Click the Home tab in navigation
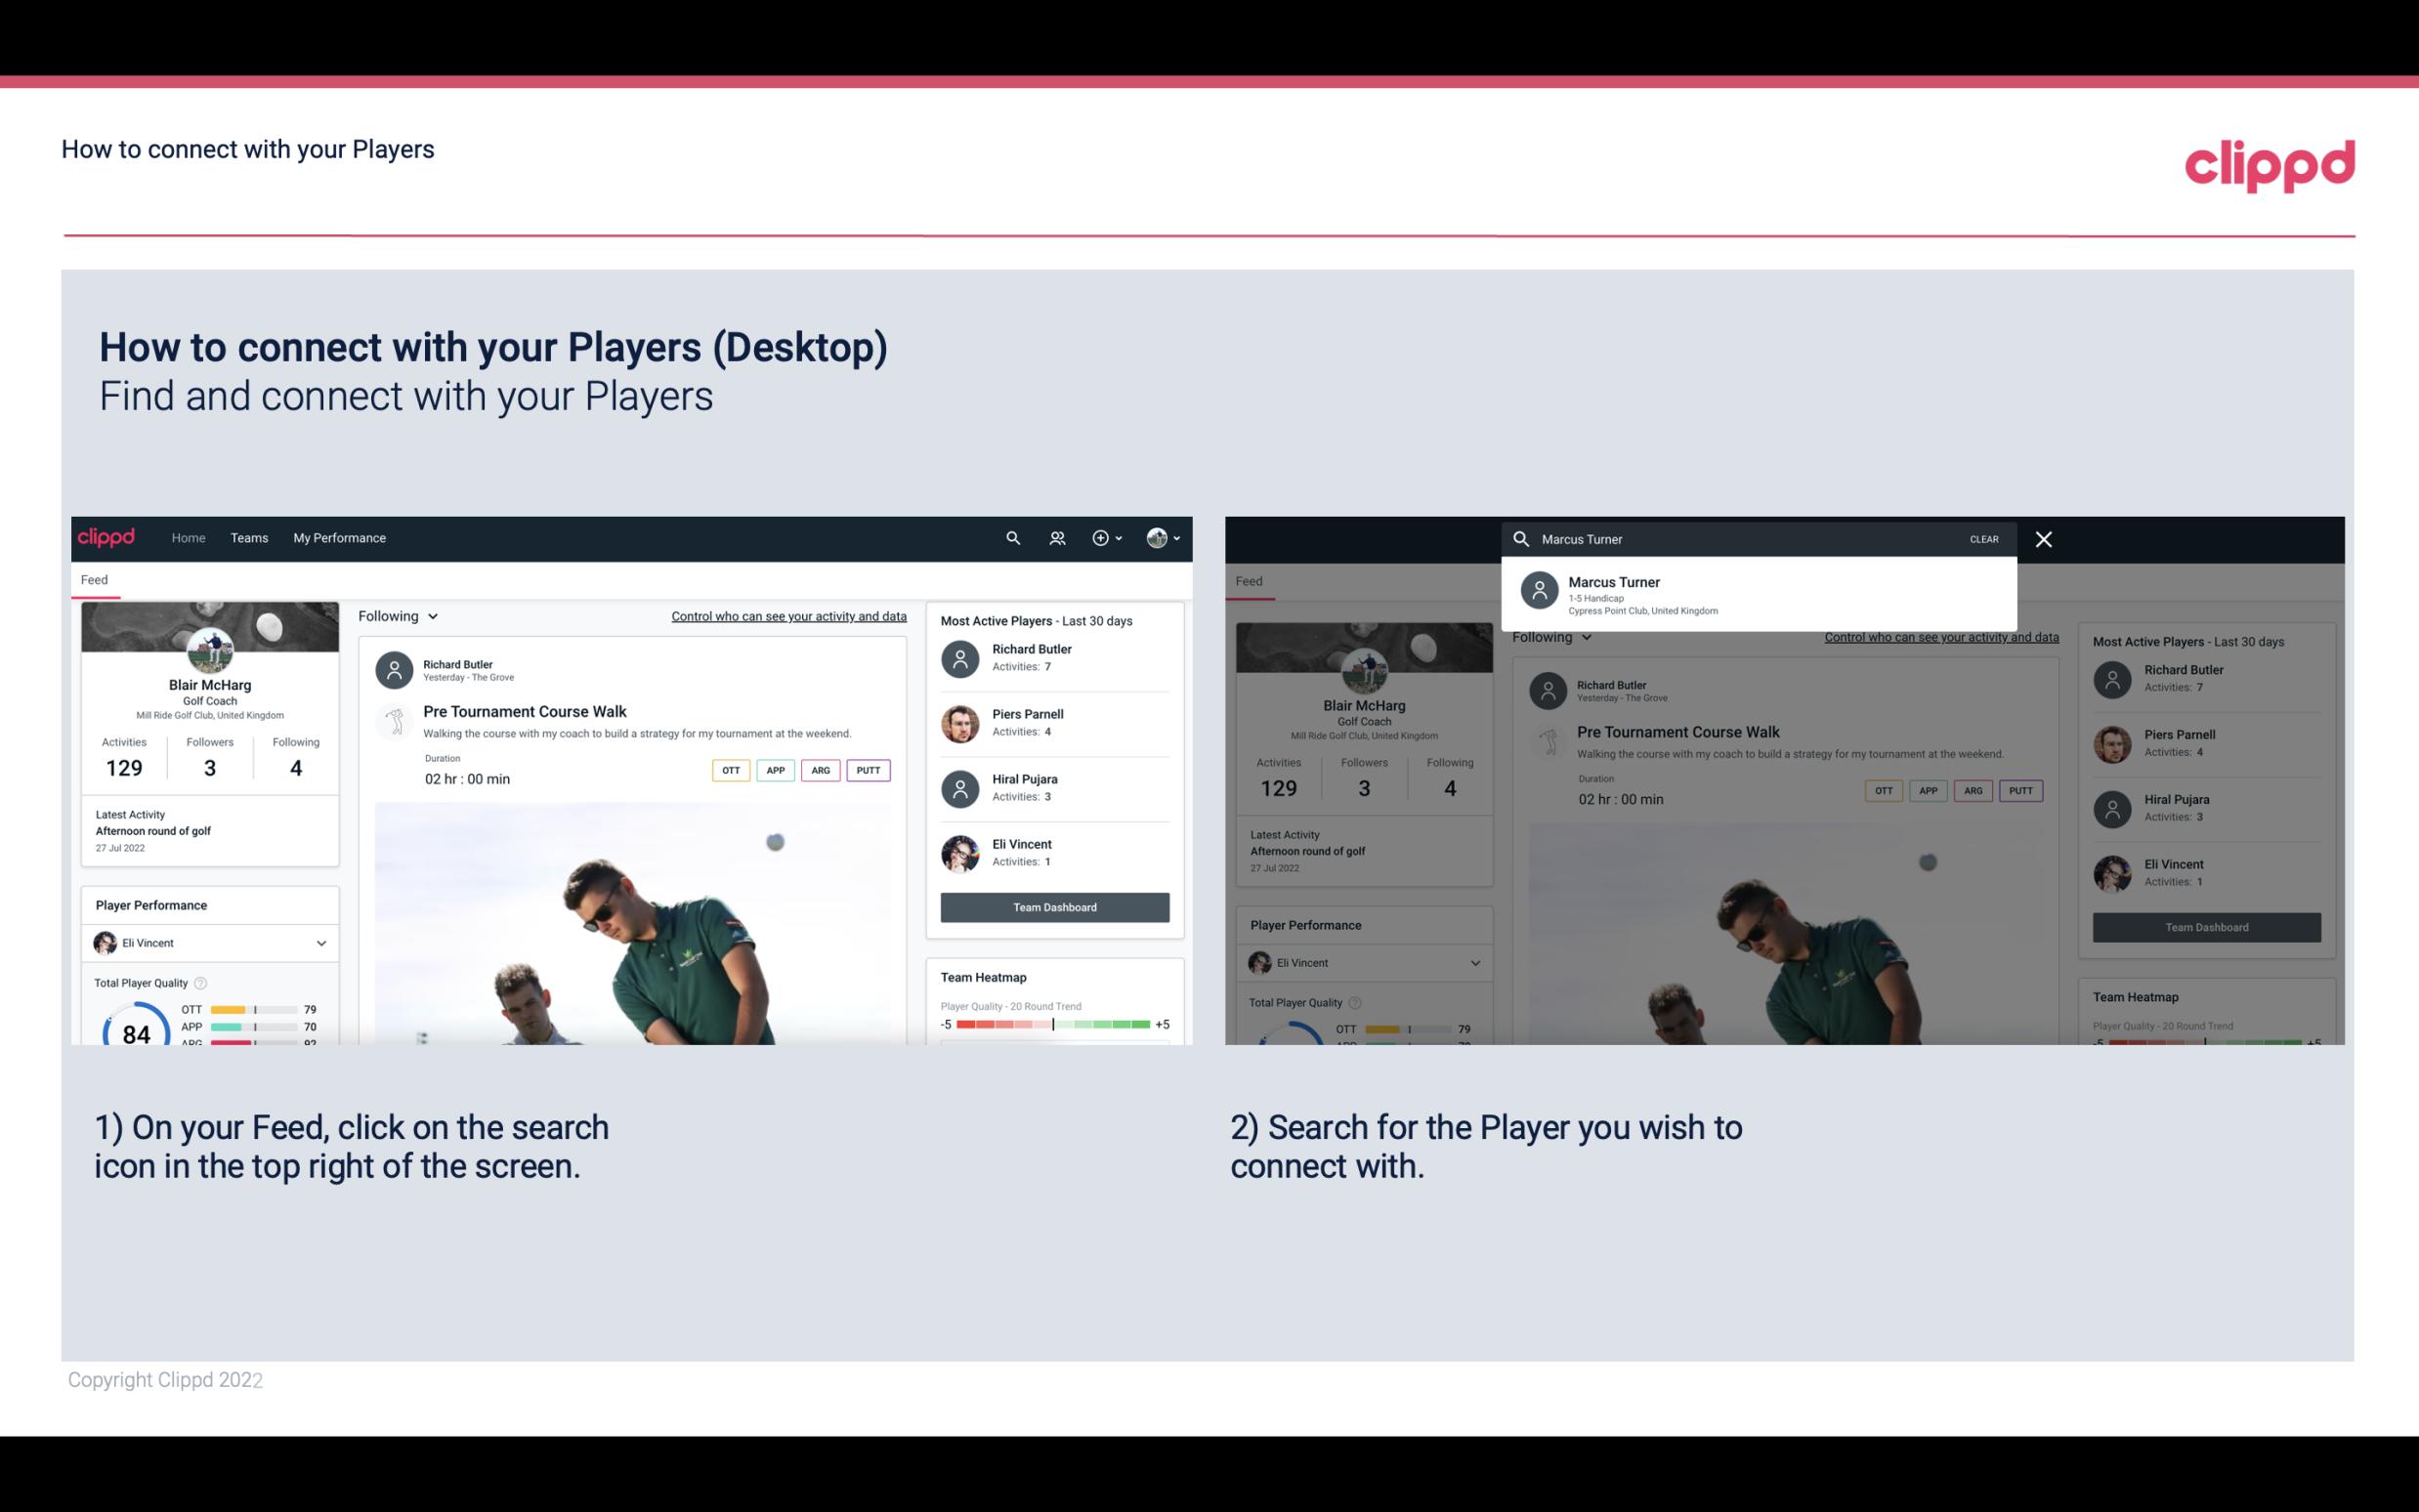The width and height of the screenshot is (2419, 1512). [187, 538]
